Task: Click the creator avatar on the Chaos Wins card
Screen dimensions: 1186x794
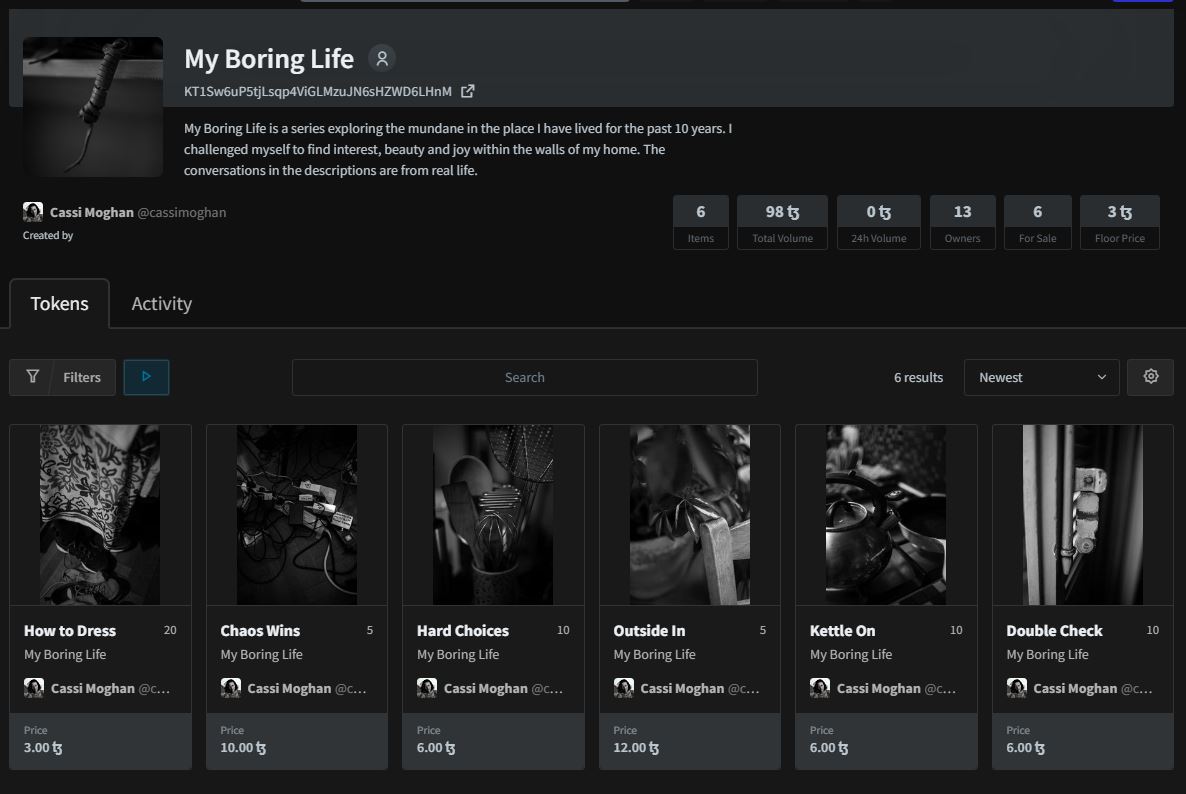Action: click(229, 688)
